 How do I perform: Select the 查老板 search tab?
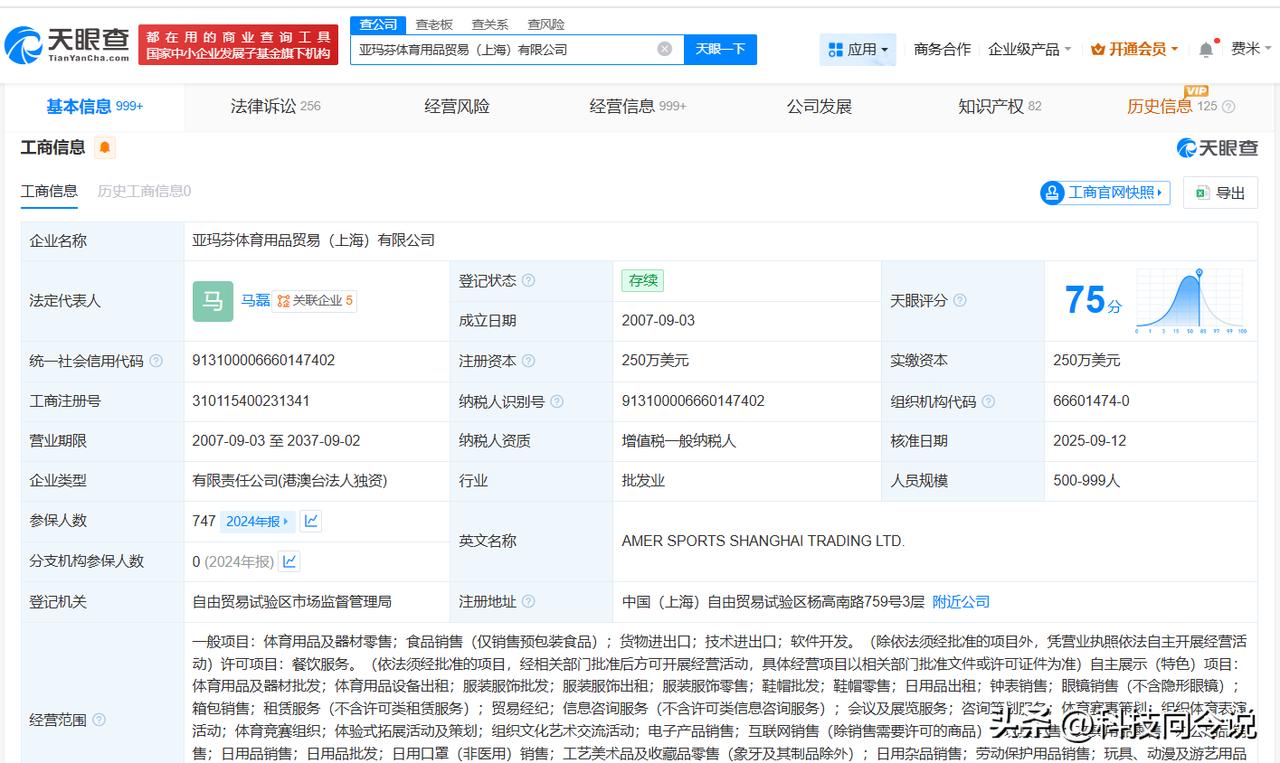click(x=434, y=24)
